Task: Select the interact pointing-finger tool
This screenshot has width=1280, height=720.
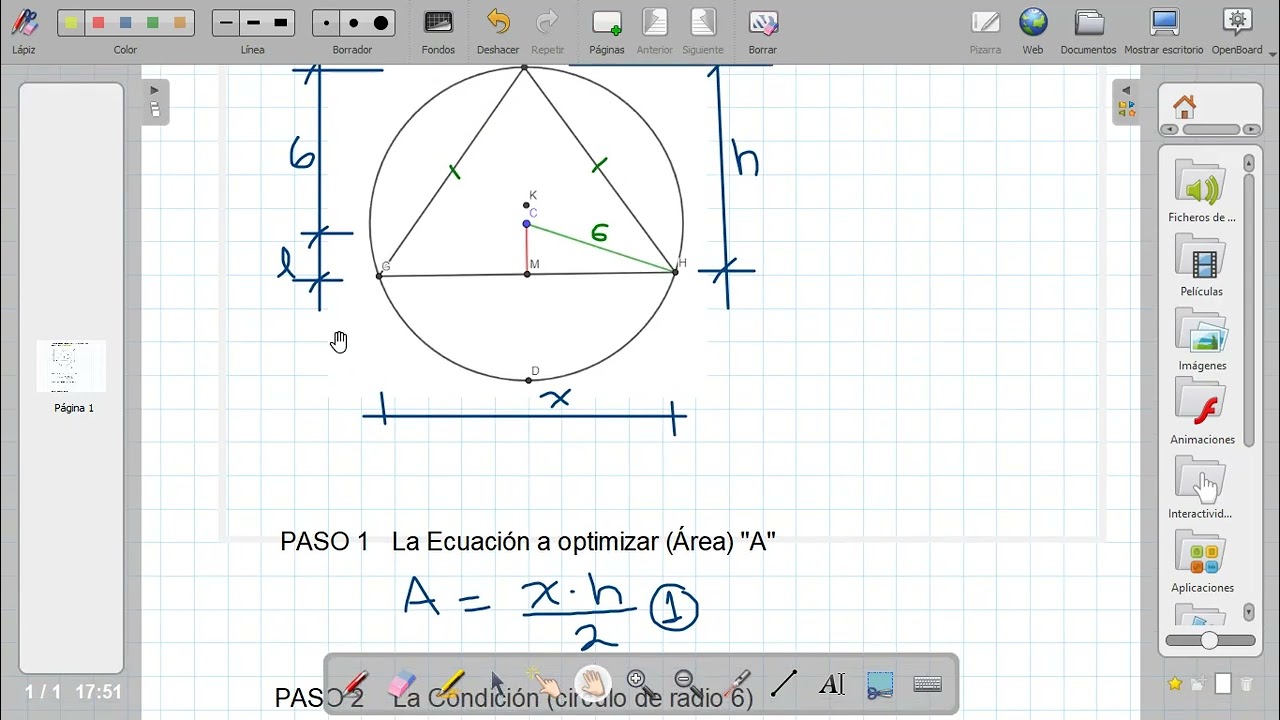Action: point(545,684)
